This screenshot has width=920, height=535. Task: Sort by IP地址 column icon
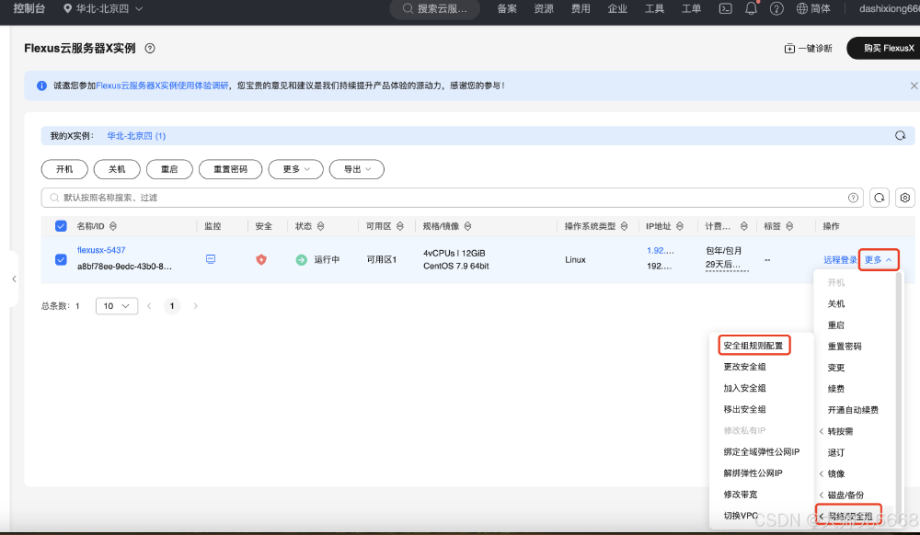(x=679, y=226)
